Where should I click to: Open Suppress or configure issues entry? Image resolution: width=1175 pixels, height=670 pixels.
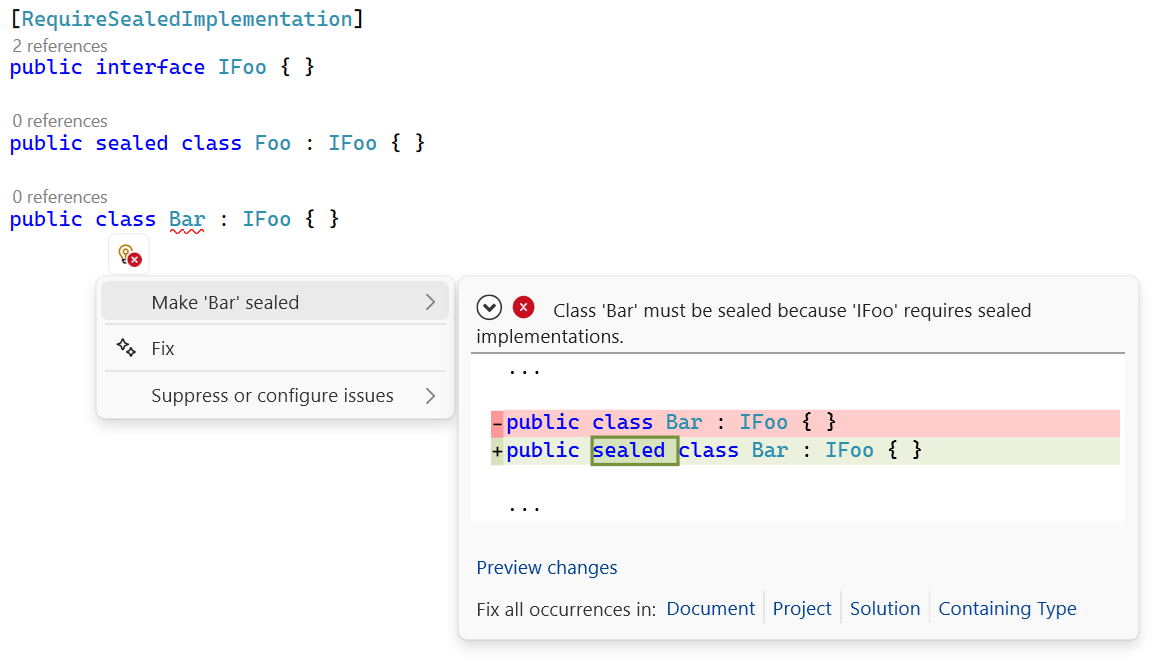point(274,396)
